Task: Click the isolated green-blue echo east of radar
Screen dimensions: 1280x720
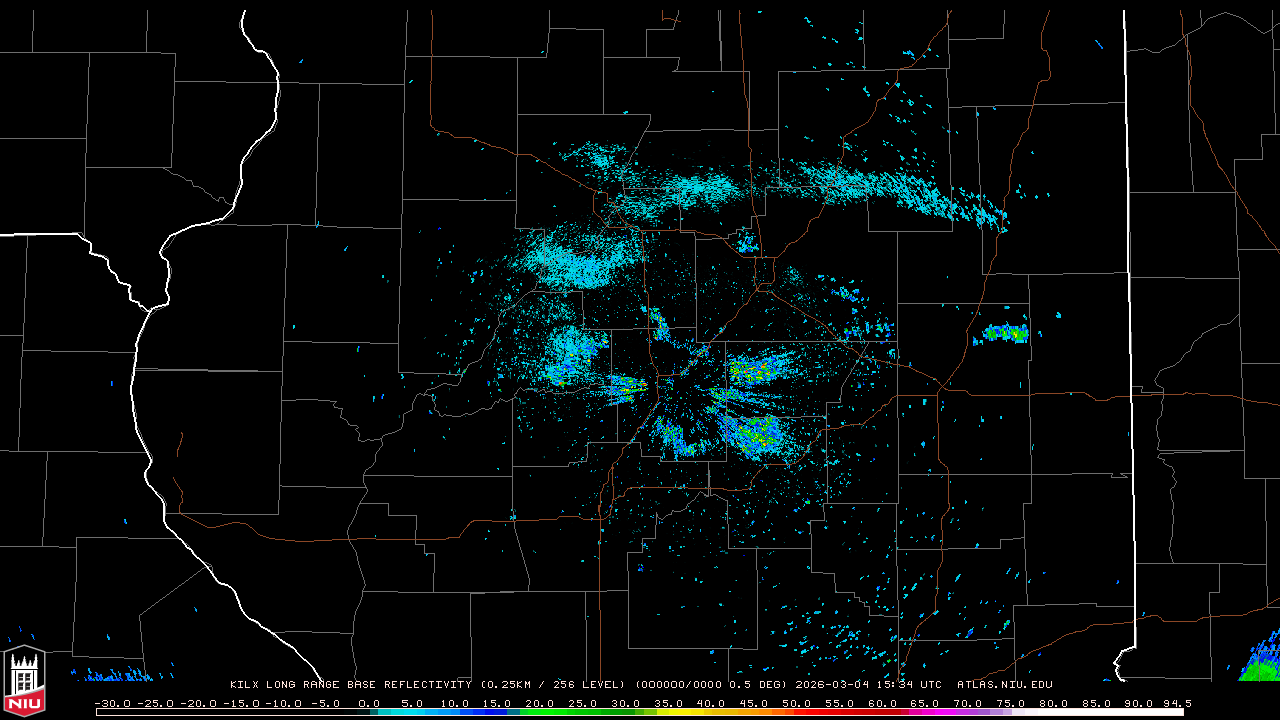Action: click(1005, 334)
